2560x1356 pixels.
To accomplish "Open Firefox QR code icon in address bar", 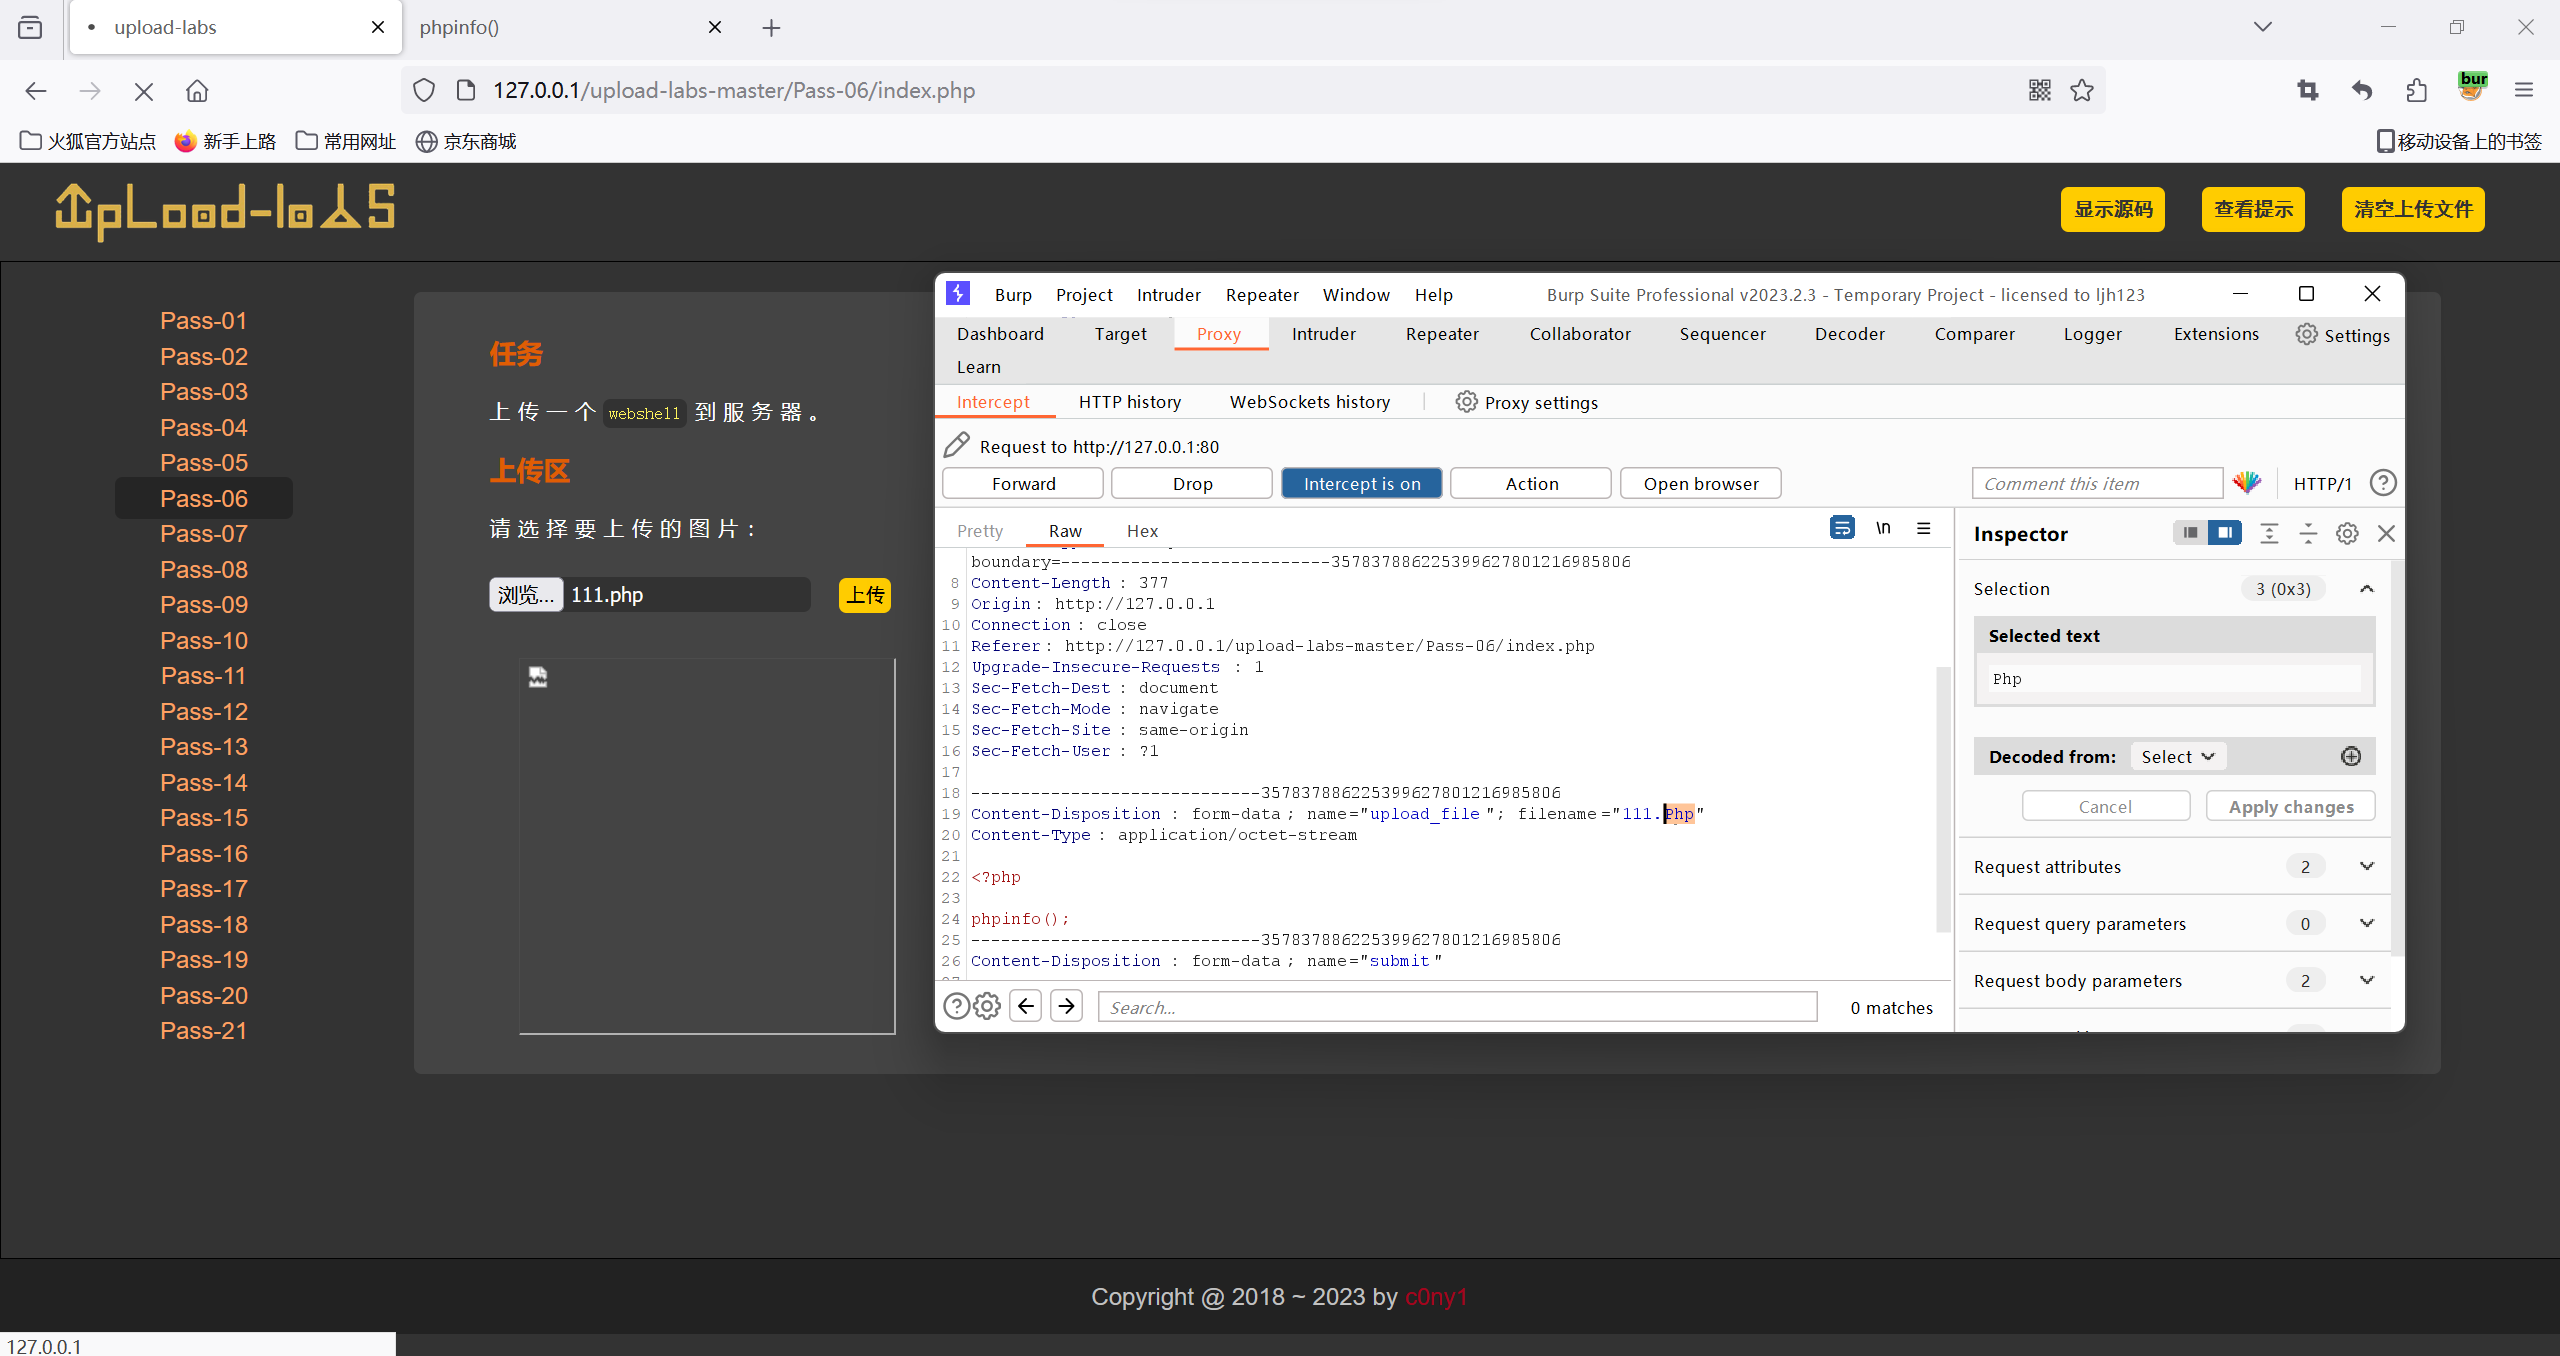I will pyautogui.click(x=2040, y=90).
